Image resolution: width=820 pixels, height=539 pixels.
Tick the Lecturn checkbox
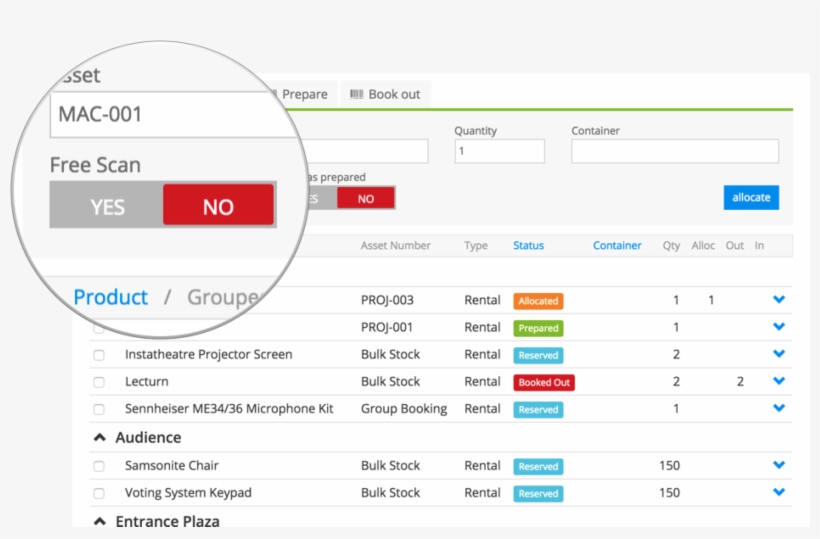[x=99, y=383]
